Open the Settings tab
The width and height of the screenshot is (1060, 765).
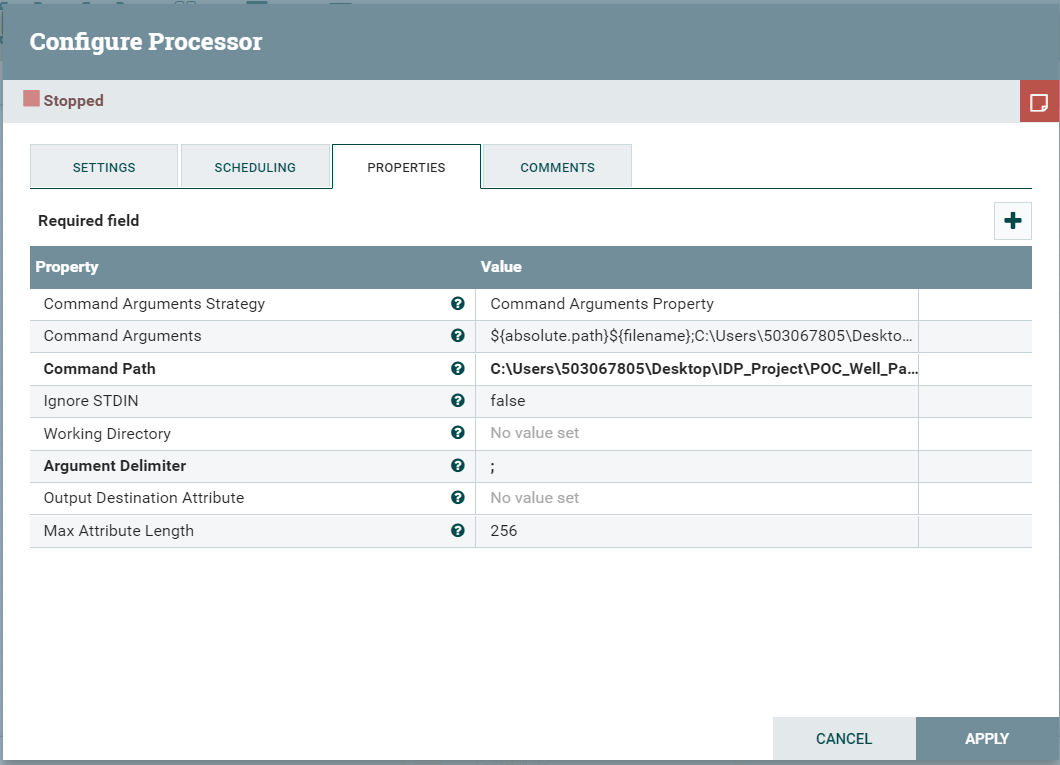pos(104,167)
